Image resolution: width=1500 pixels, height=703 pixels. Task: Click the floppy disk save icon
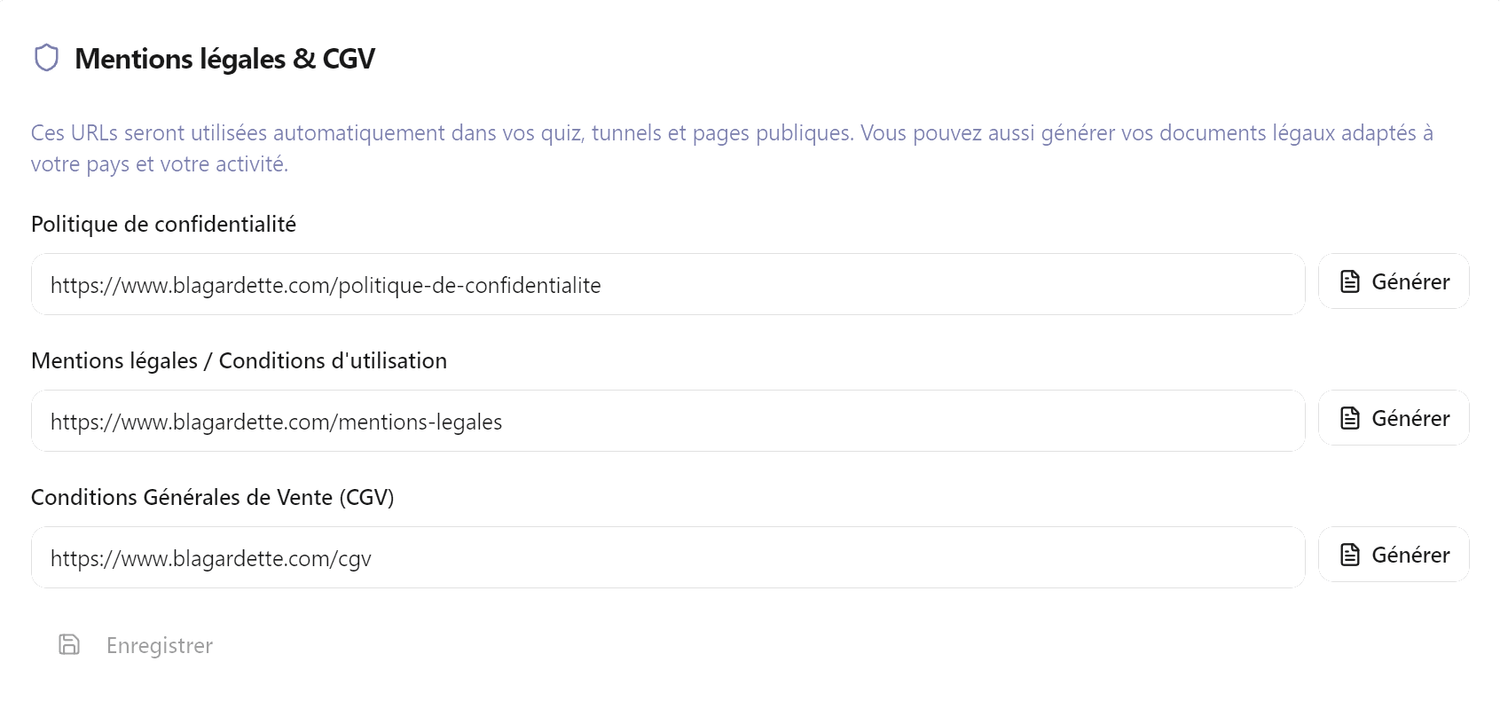point(69,645)
